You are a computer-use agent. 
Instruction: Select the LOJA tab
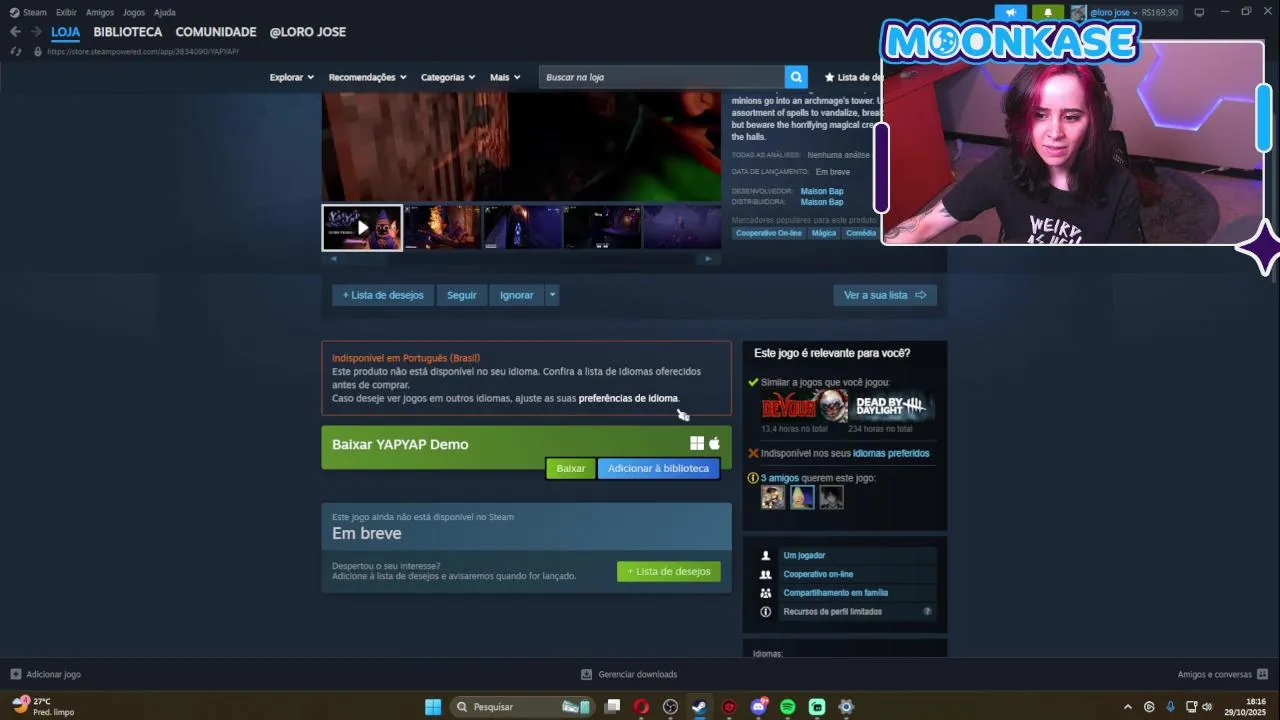[x=65, y=32]
